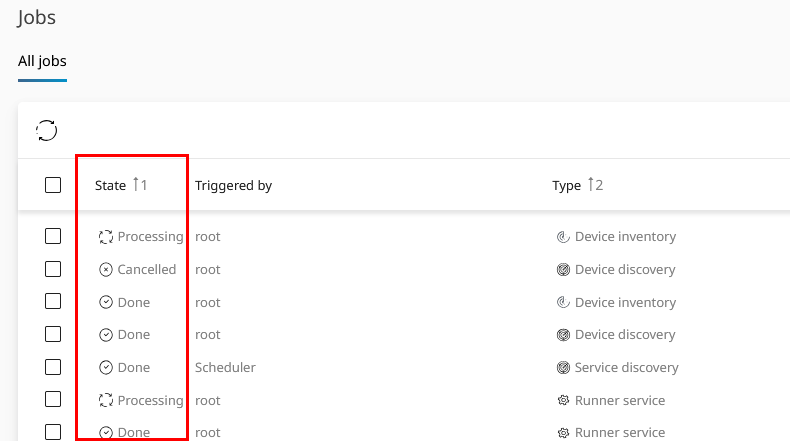Click the Scheduler triggered-by text
The height and width of the screenshot is (441, 790).
point(225,368)
